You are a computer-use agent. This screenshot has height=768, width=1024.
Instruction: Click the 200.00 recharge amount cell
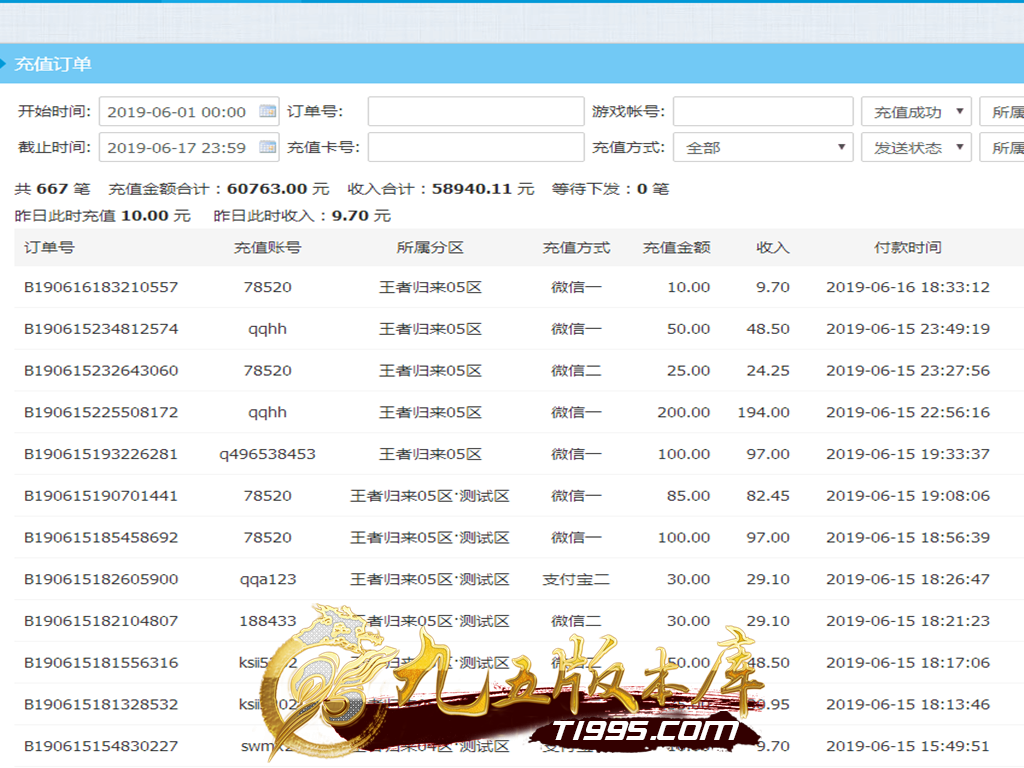point(684,412)
